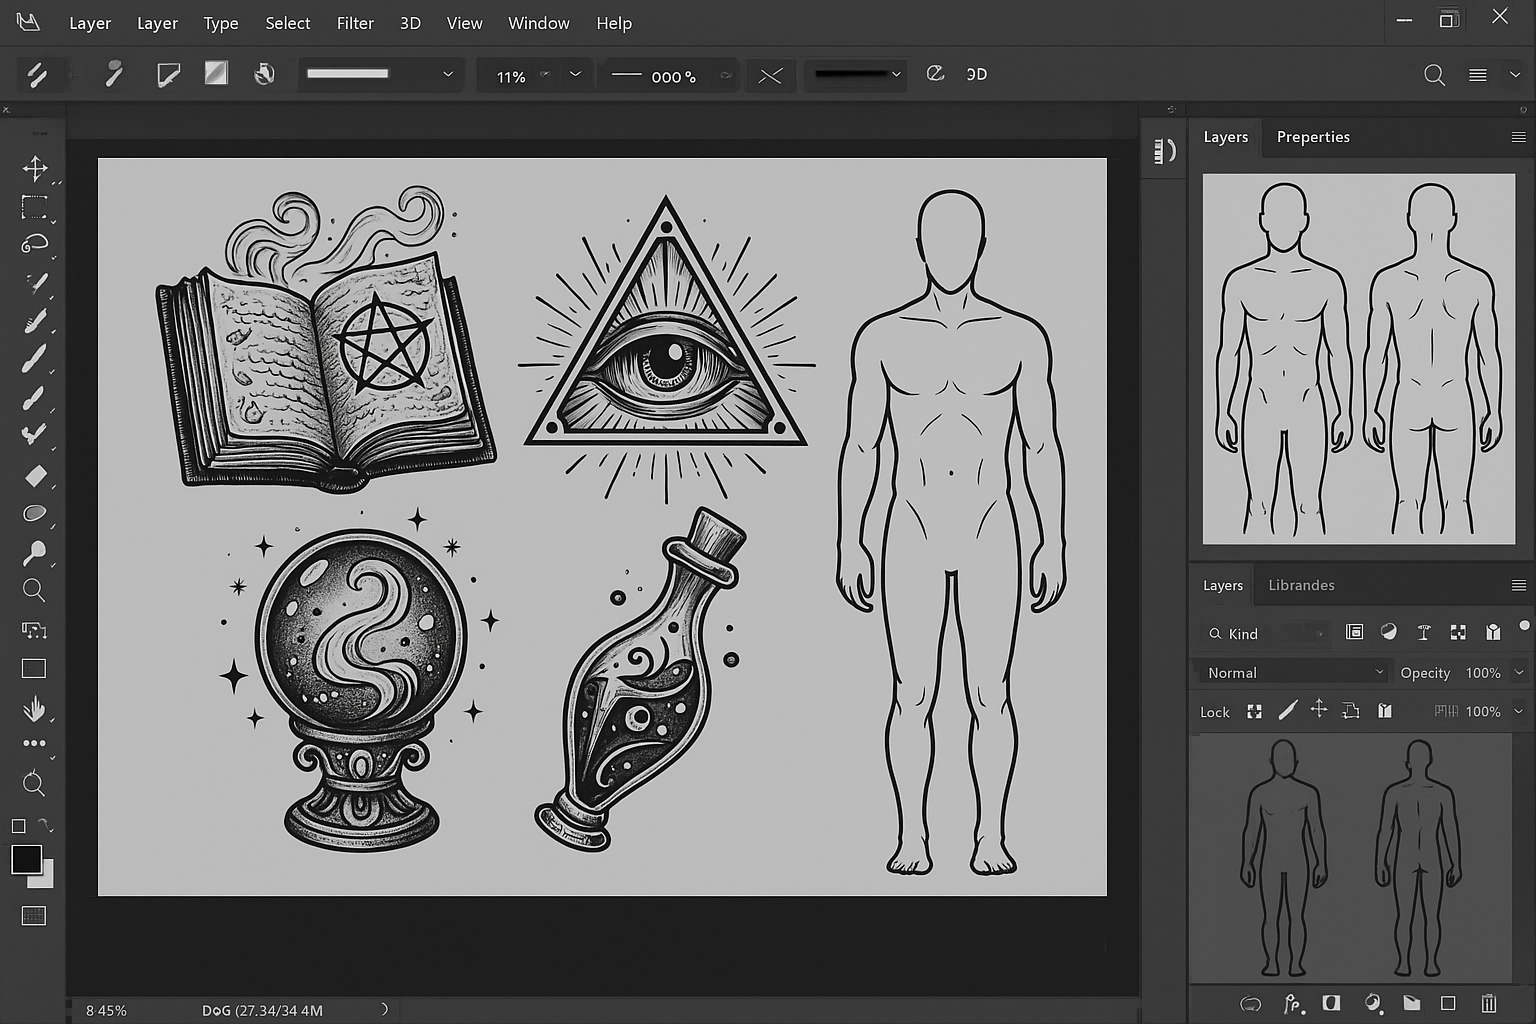This screenshot has height=1024, width=1536.
Task: Click the search magnifier in options bar
Action: pyautogui.click(x=1434, y=75)
